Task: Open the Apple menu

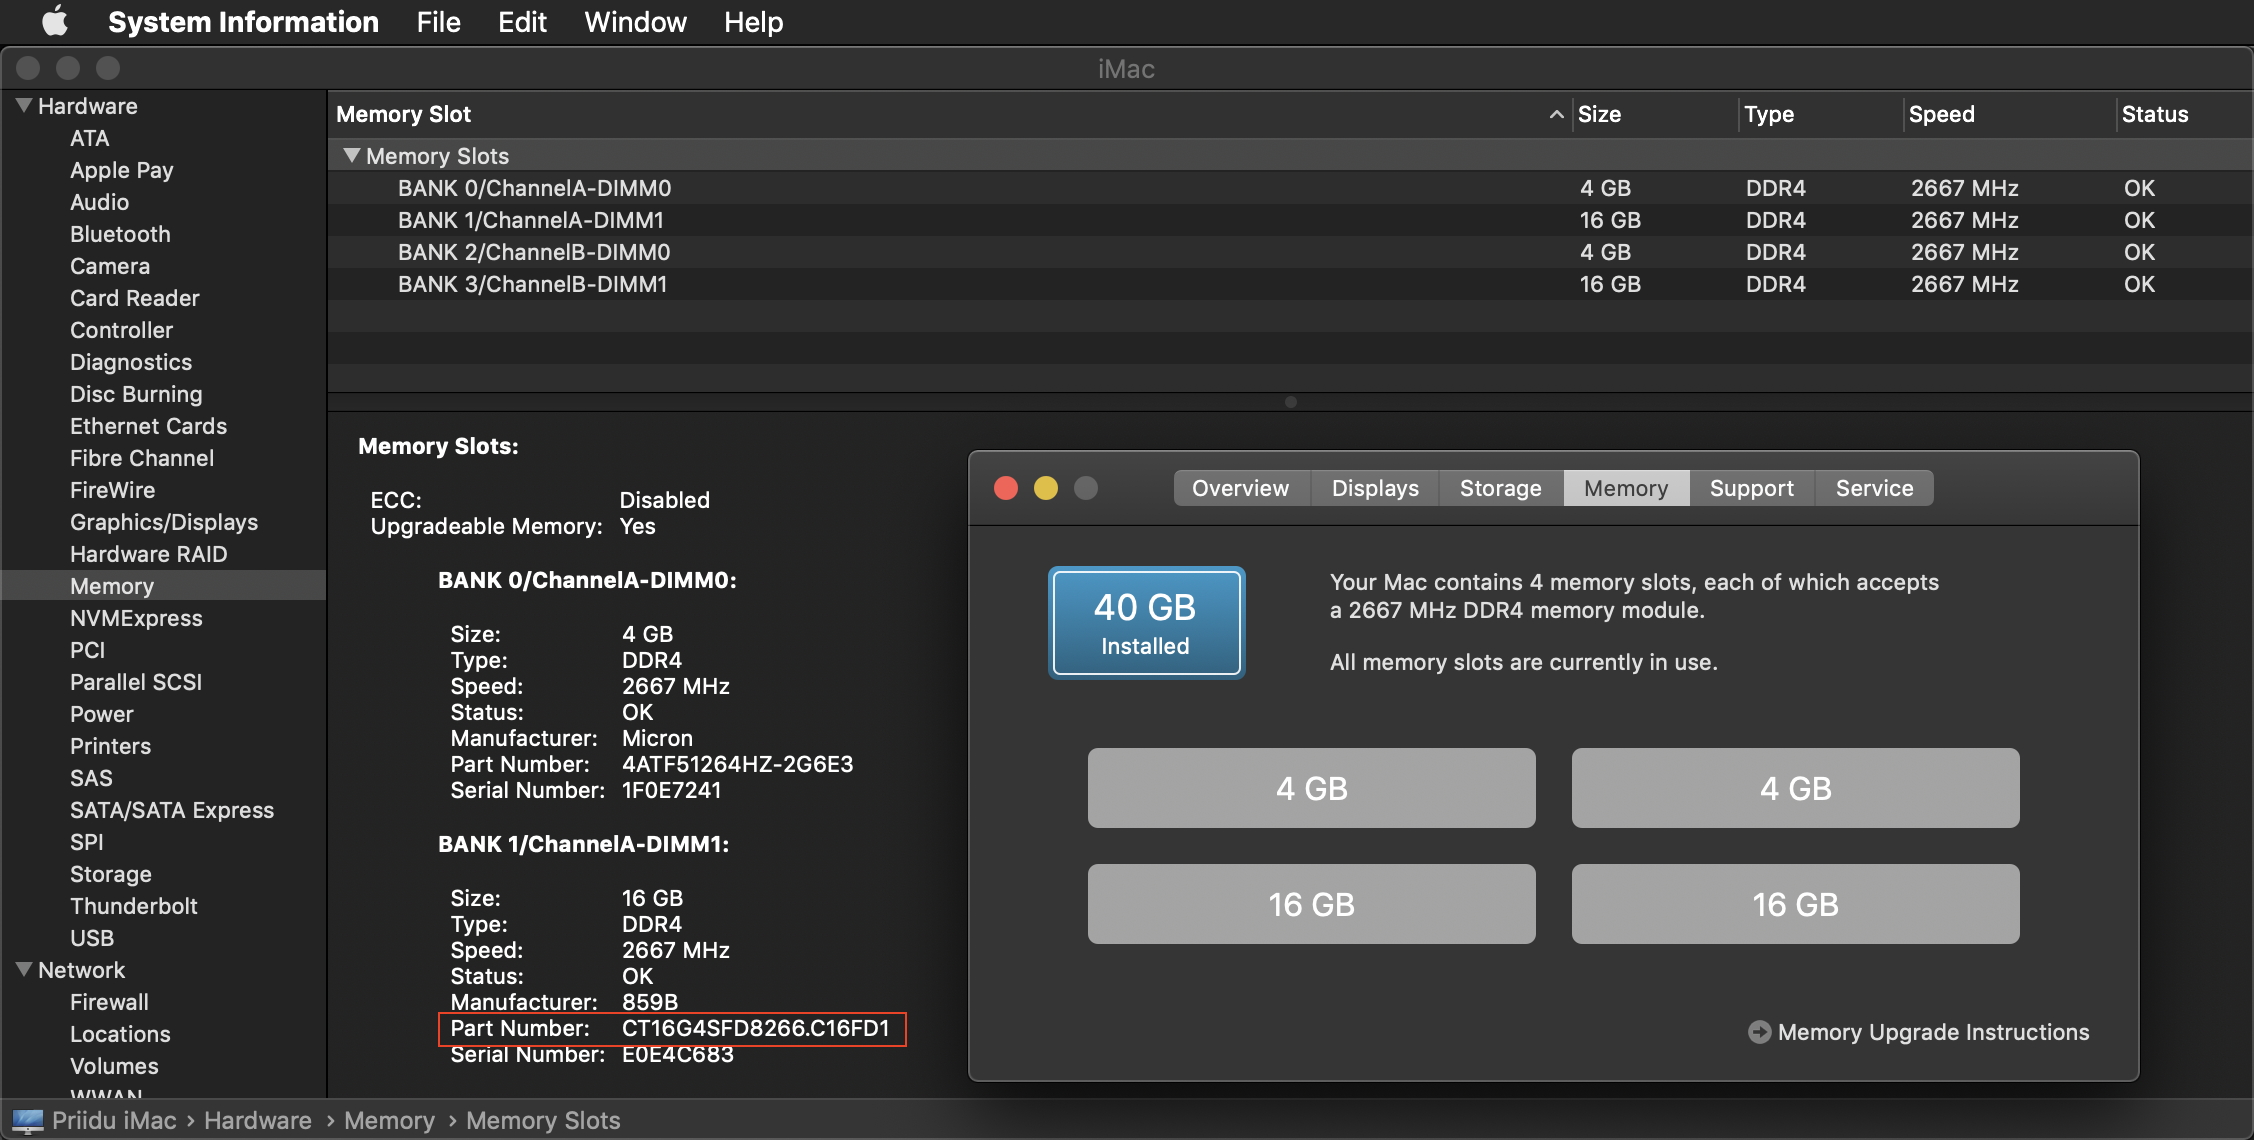Action: pos(55,21)
